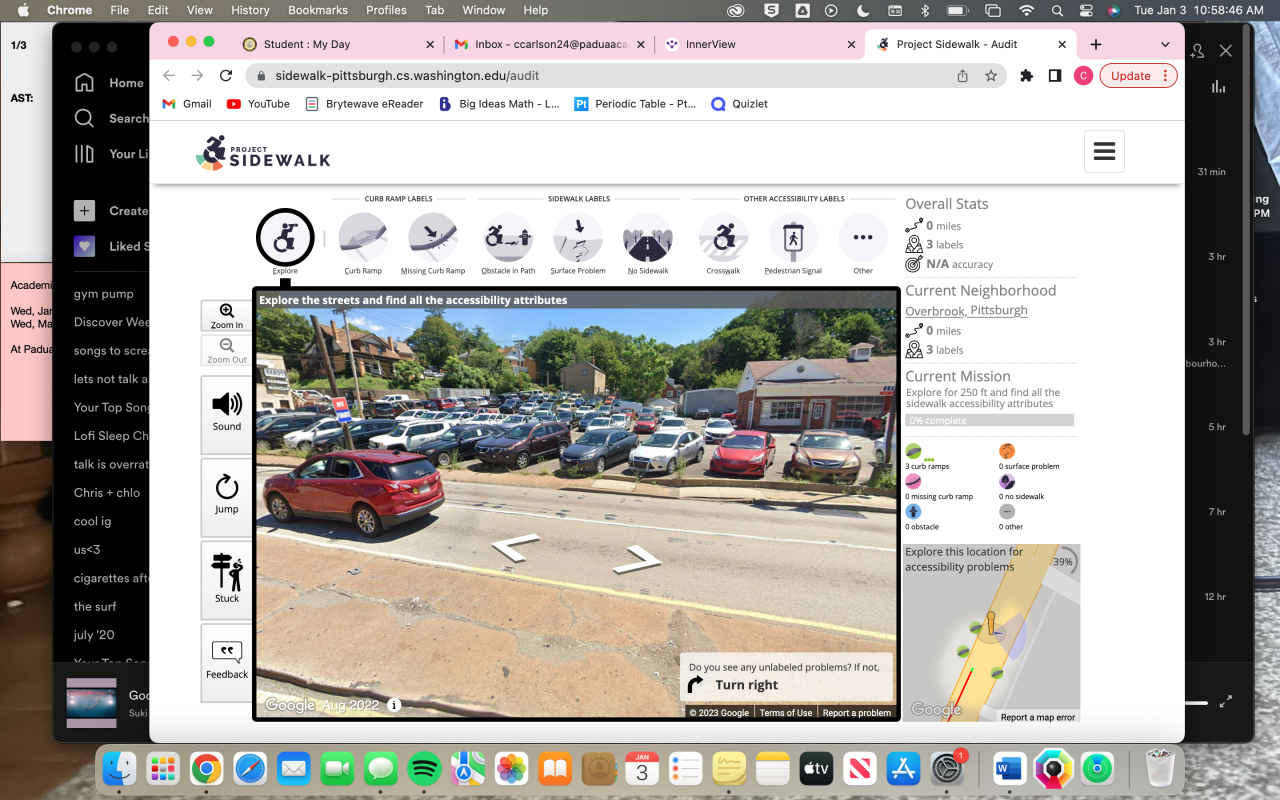Click the browser Back arrow
The width and height of the screenshot is (1280, 800).
point(168,76)
